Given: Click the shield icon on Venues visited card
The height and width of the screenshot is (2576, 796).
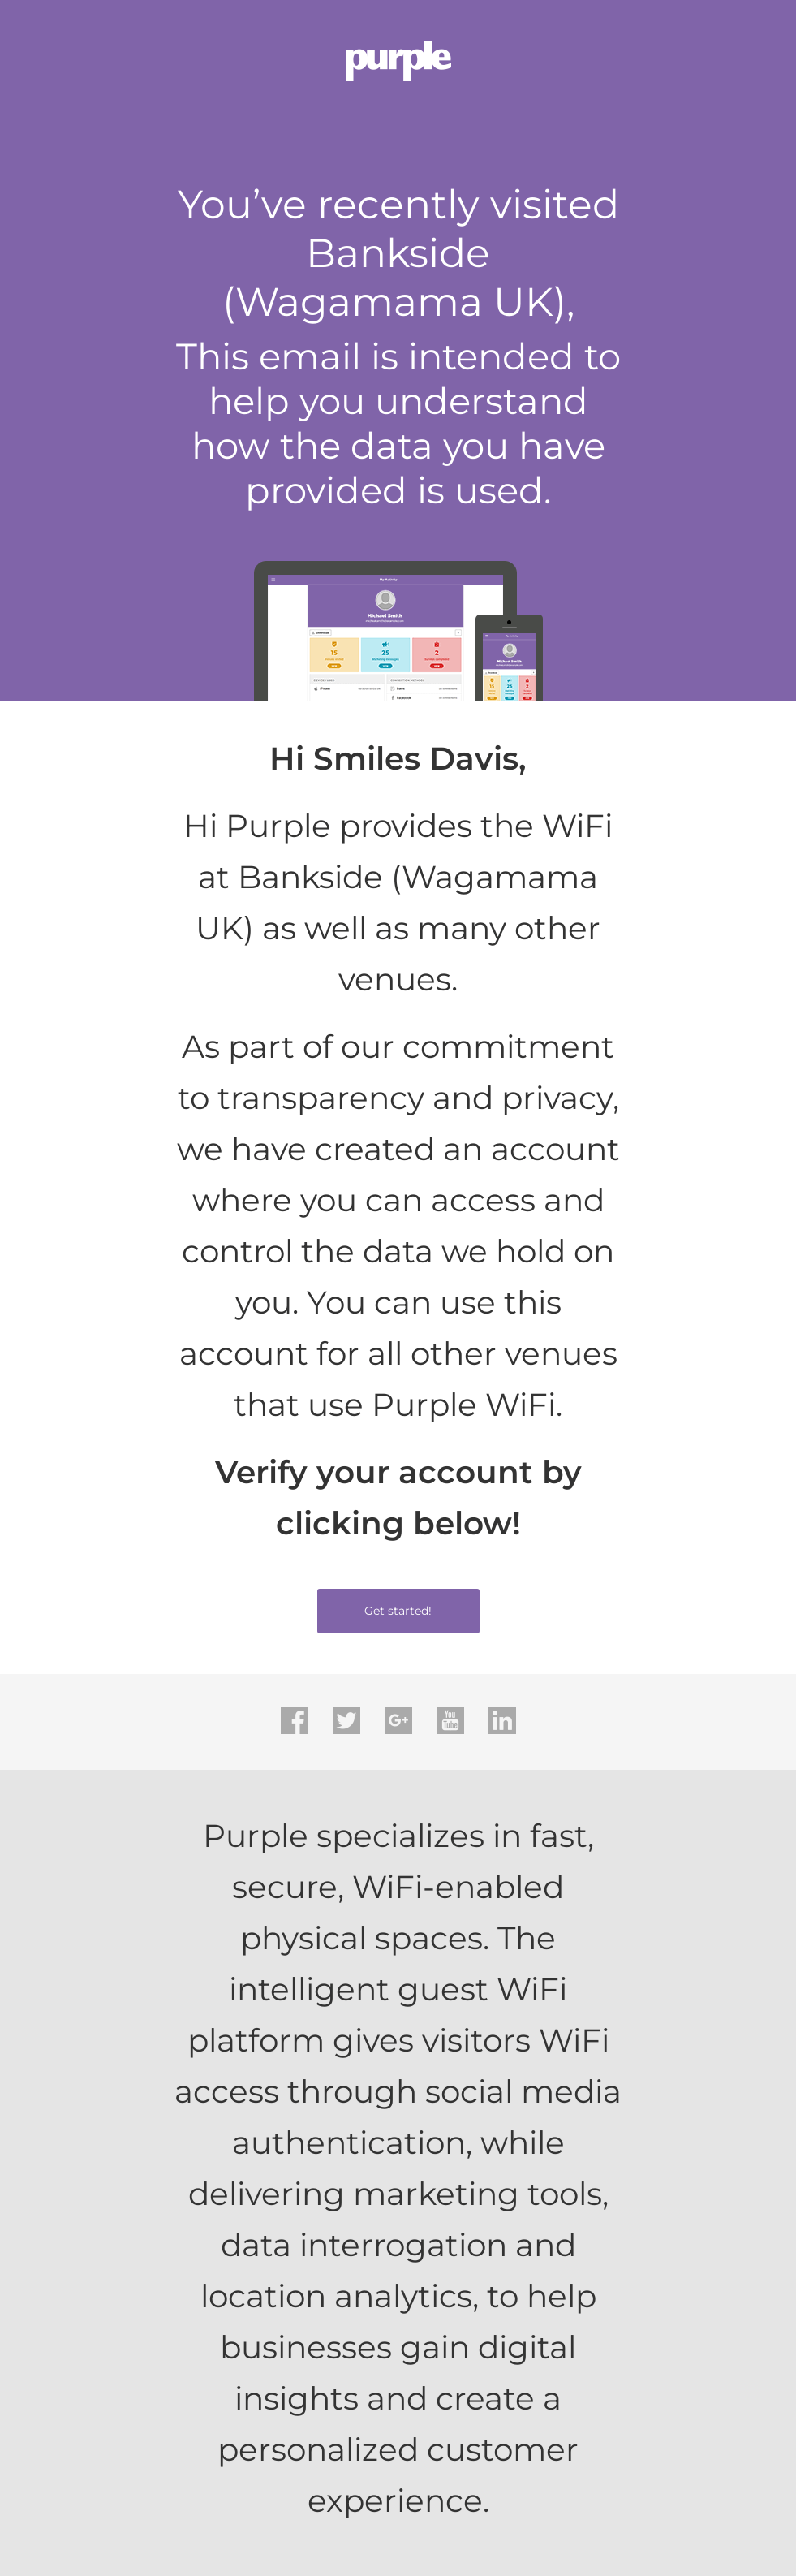Looking at the screenshot, I should click(x=334, y=645).
